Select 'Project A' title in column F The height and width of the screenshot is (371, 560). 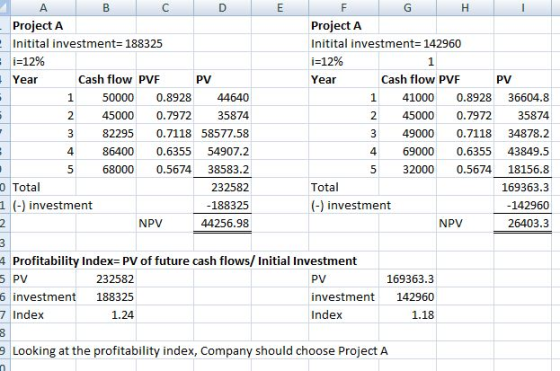(336, 26)
